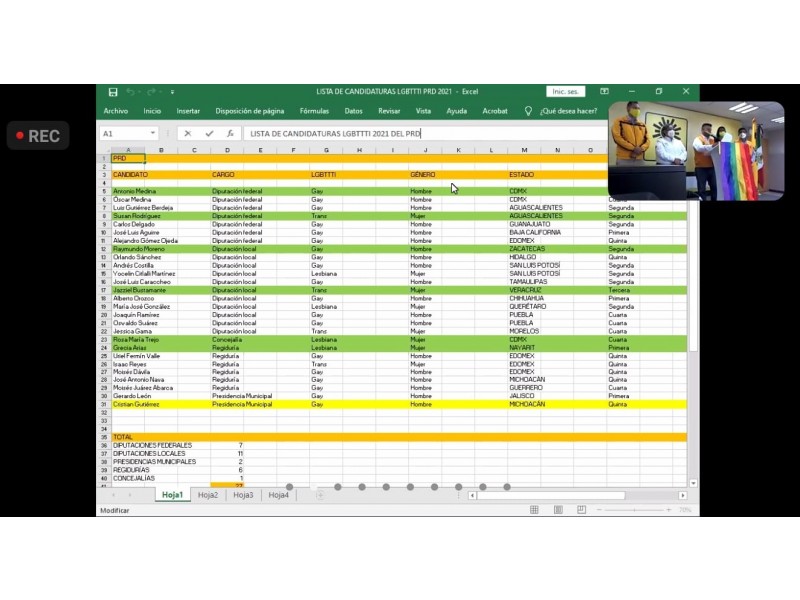Open the Ayuda tab
800x600 pixels.
click(457, 111)
